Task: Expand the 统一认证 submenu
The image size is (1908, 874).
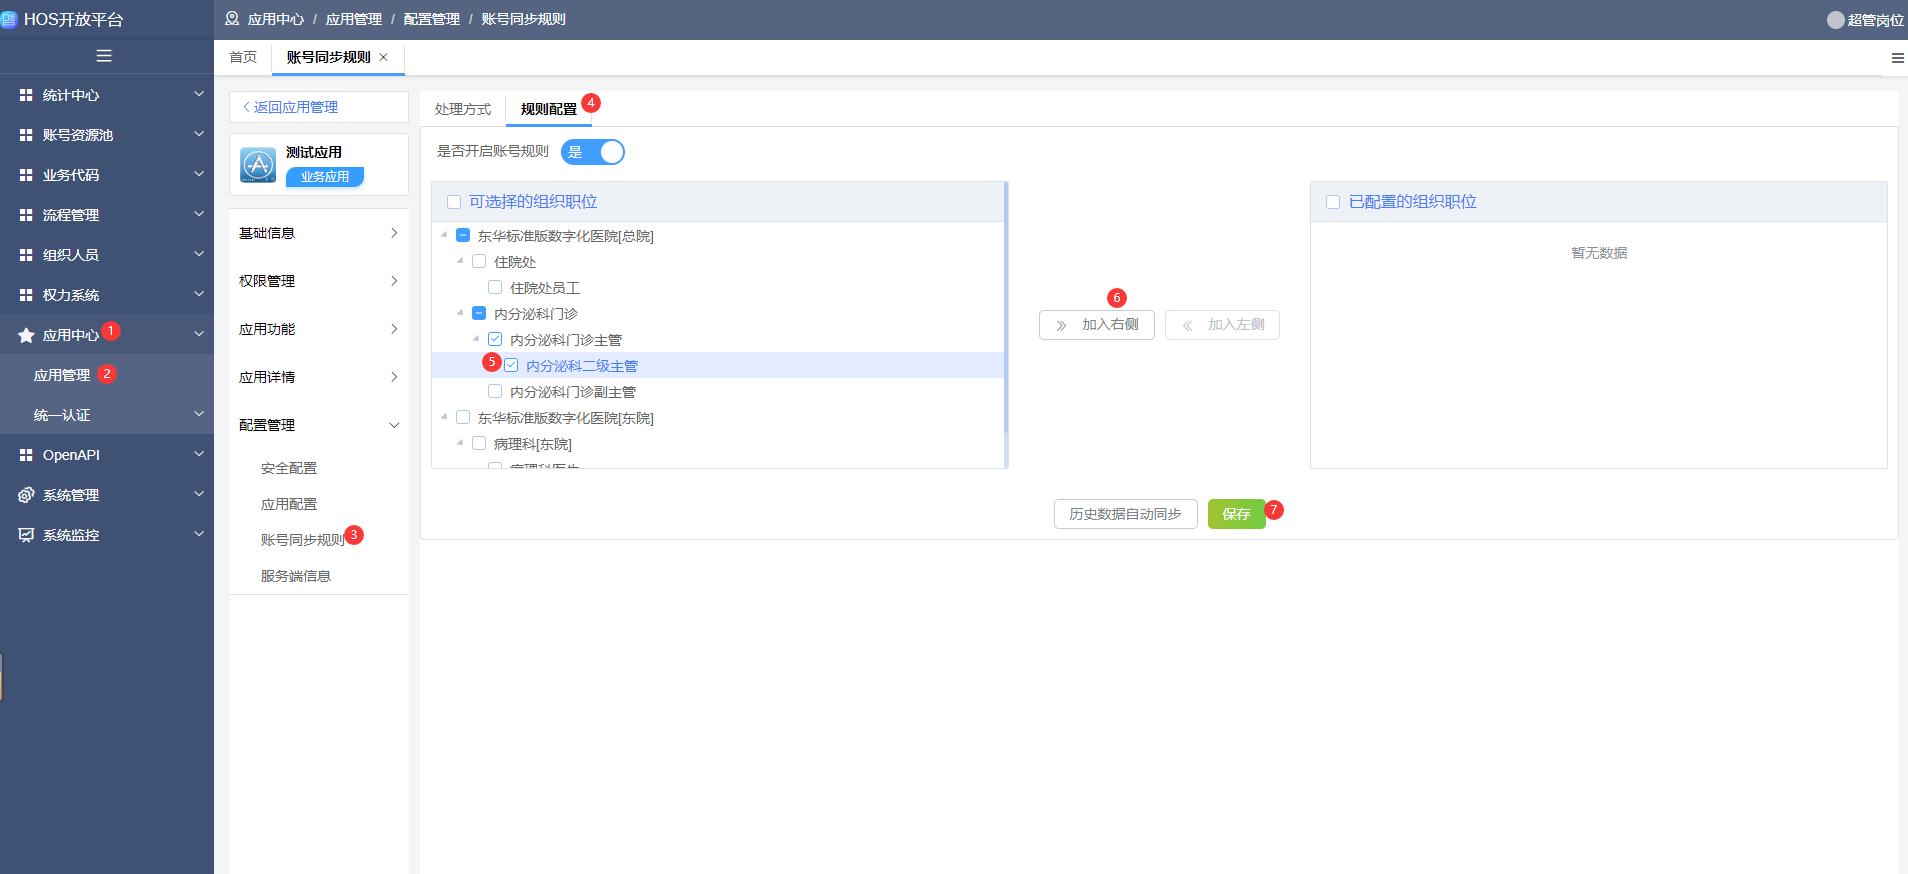Action: point(107,415)
